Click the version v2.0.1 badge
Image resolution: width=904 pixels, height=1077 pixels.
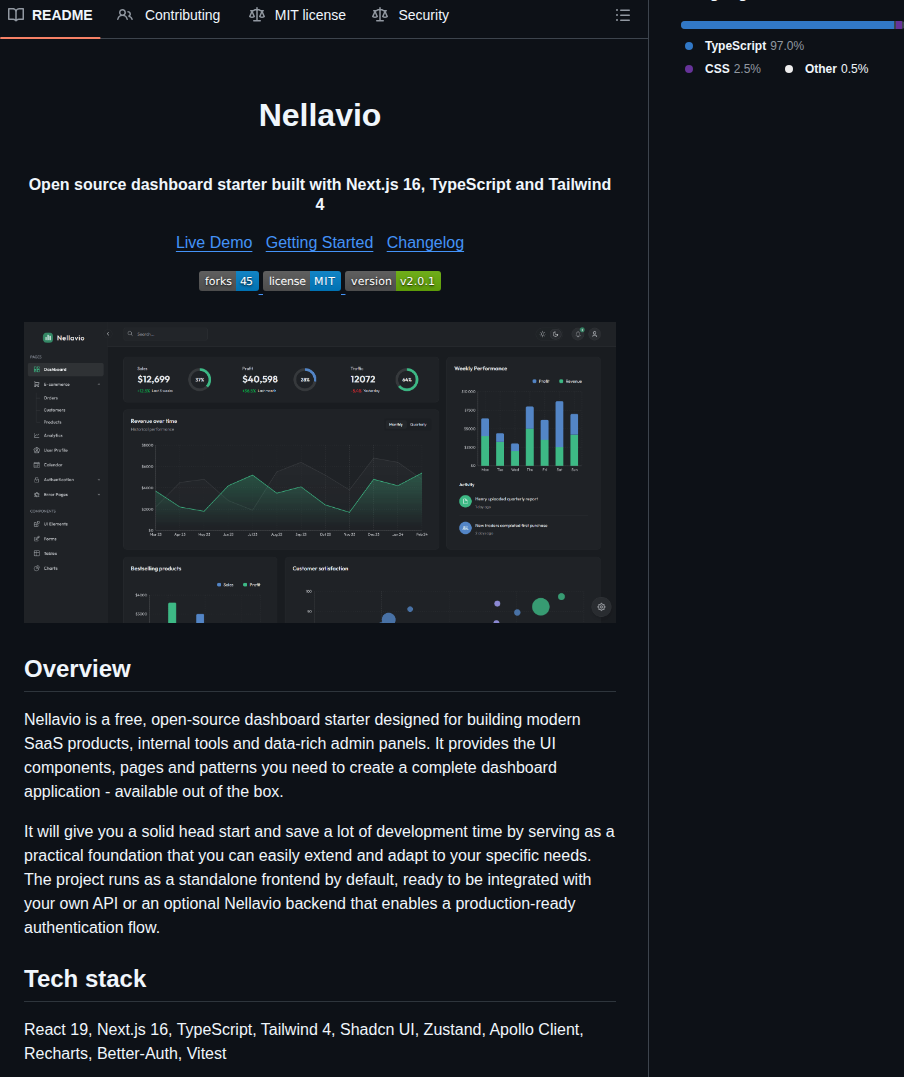click(x=393, y=281)
